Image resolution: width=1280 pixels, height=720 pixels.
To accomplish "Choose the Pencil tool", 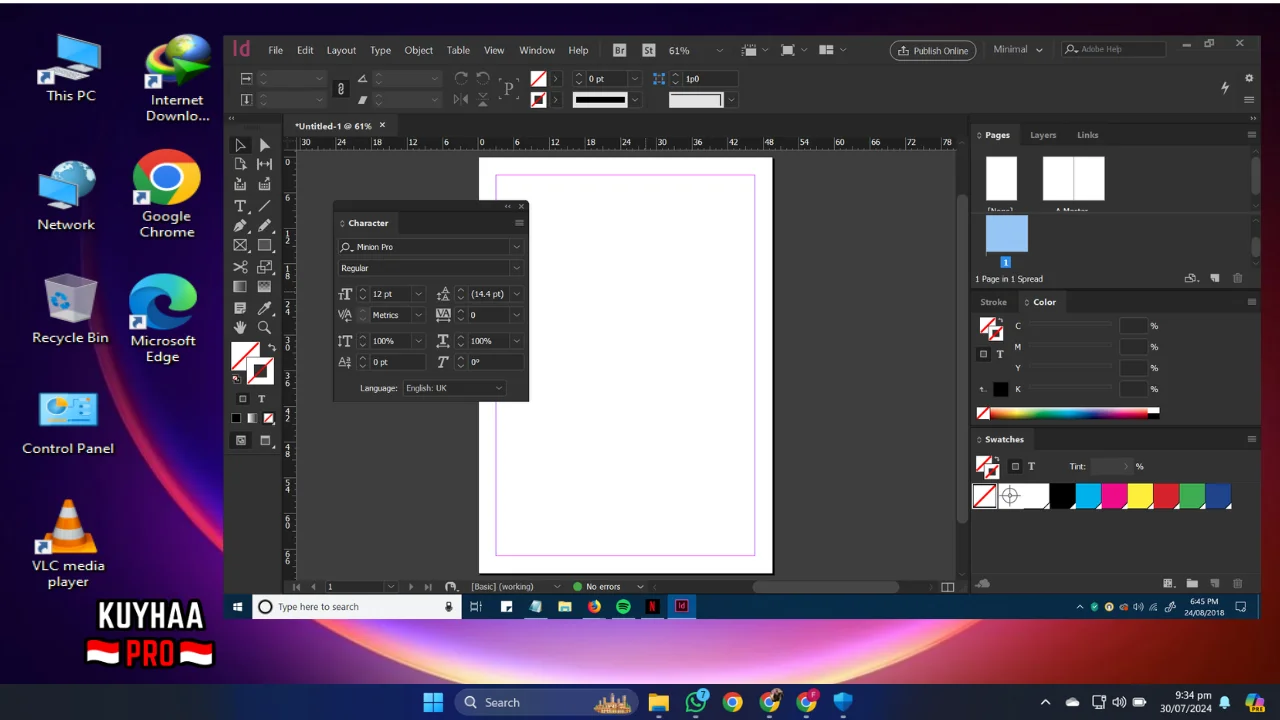I will 264,226.
